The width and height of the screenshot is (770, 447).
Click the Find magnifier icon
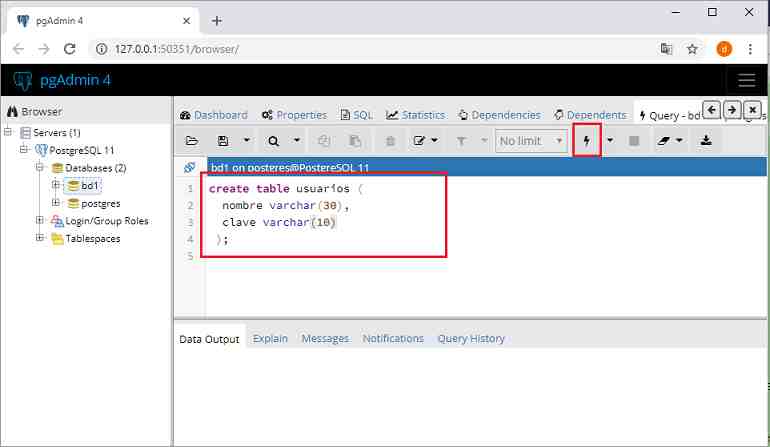click(274, 141)
